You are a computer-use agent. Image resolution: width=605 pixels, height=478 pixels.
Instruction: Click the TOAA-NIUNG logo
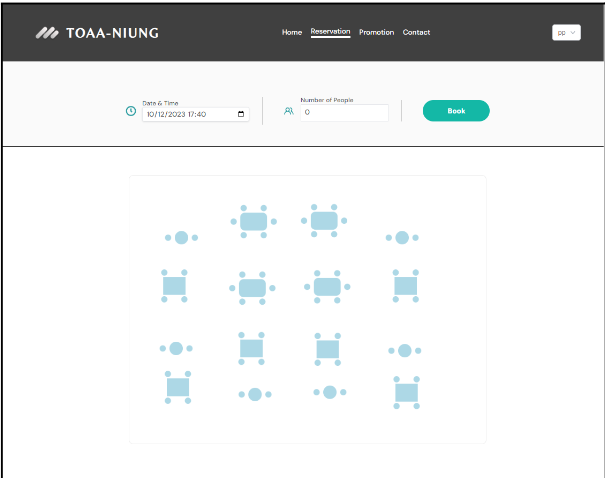(97, 33)
